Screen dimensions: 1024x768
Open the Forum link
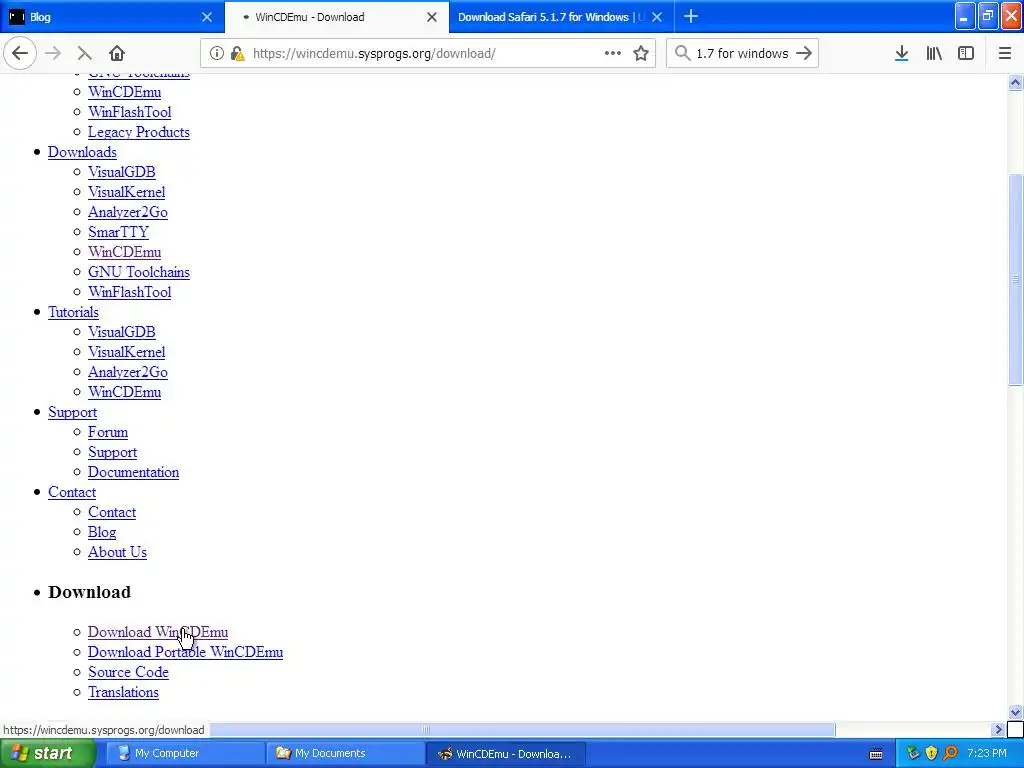tap(108, 432)
